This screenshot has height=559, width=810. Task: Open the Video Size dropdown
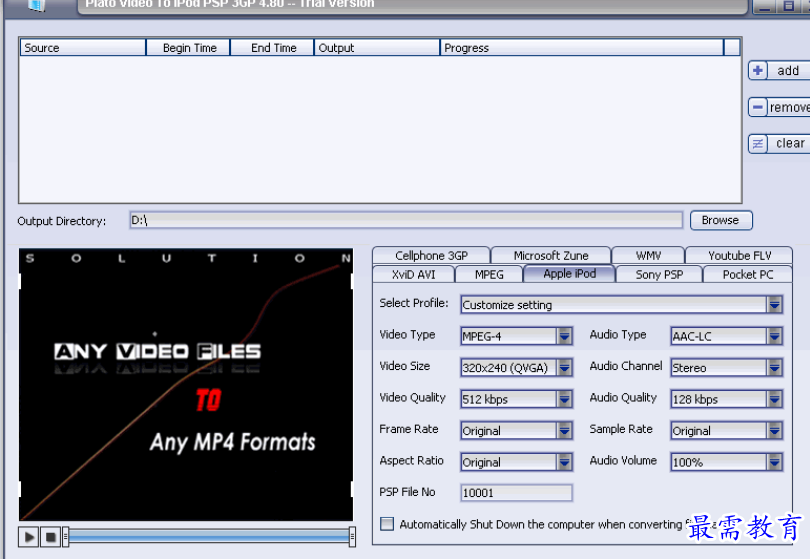[x=565, y=368]
